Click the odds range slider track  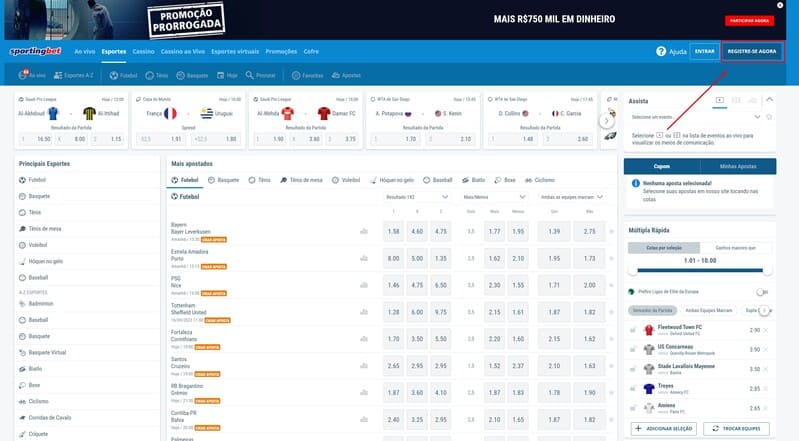700,271
